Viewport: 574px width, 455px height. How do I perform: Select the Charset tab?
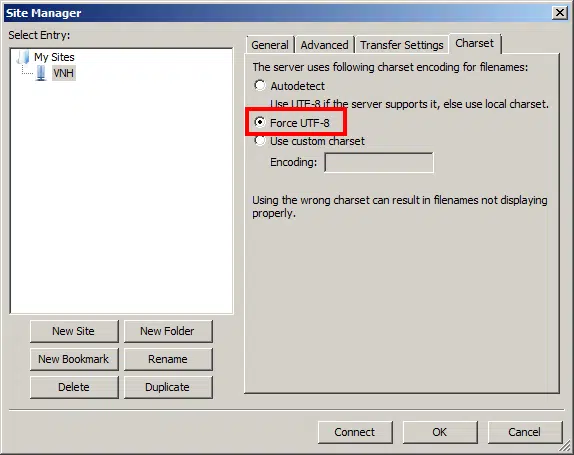point(474,43)
